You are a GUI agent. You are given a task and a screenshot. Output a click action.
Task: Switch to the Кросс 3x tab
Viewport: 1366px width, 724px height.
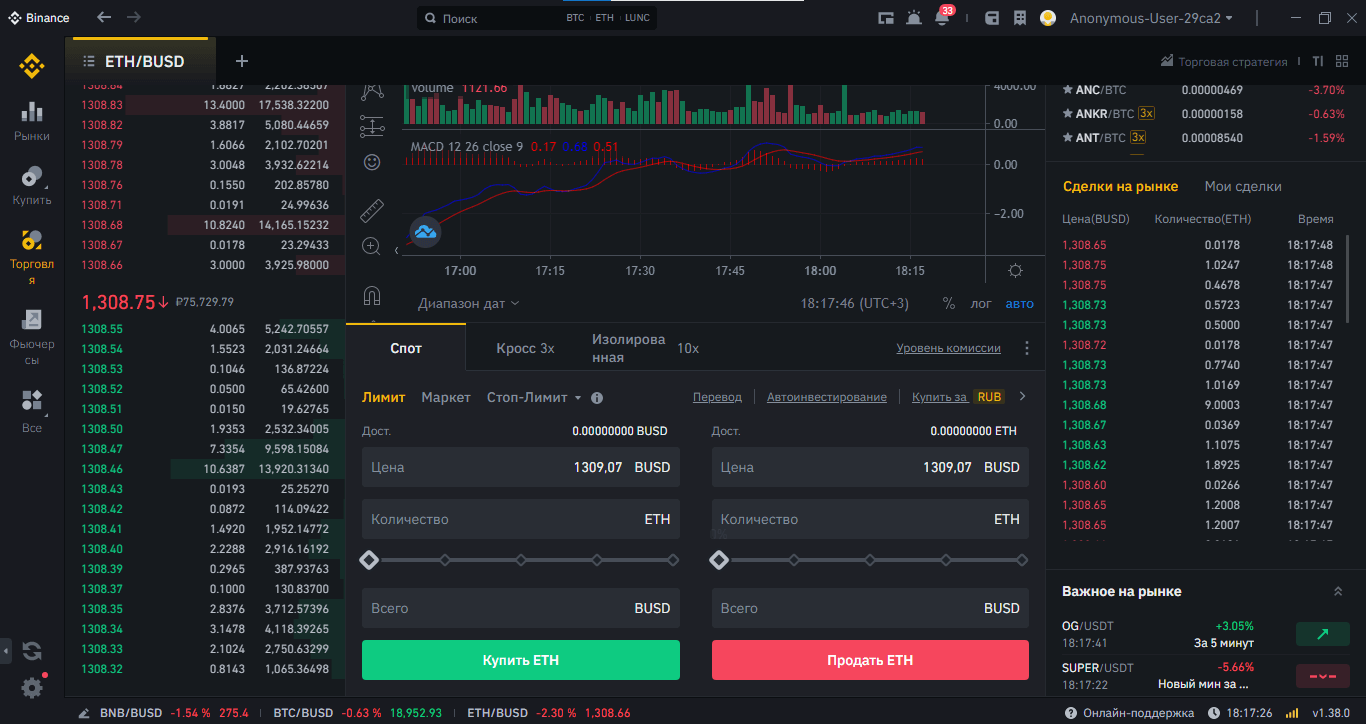(525, 348)
